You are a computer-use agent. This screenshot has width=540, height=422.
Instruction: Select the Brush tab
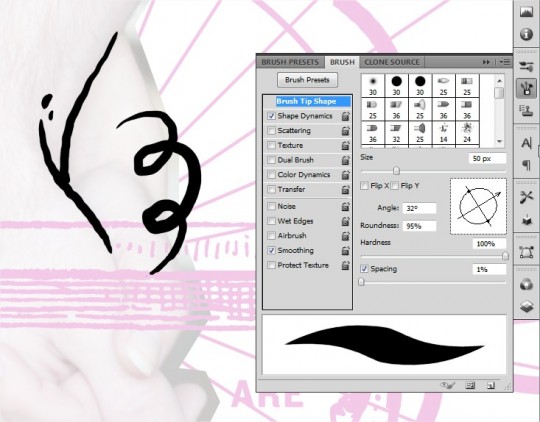(342, 62)
